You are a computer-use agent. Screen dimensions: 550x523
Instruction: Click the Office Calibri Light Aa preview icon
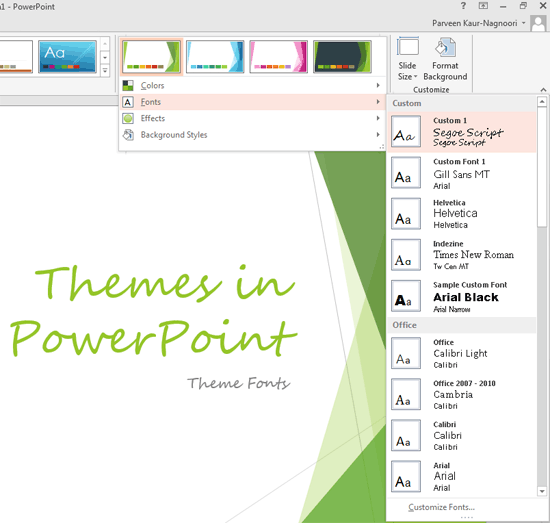tap(406, 353)
